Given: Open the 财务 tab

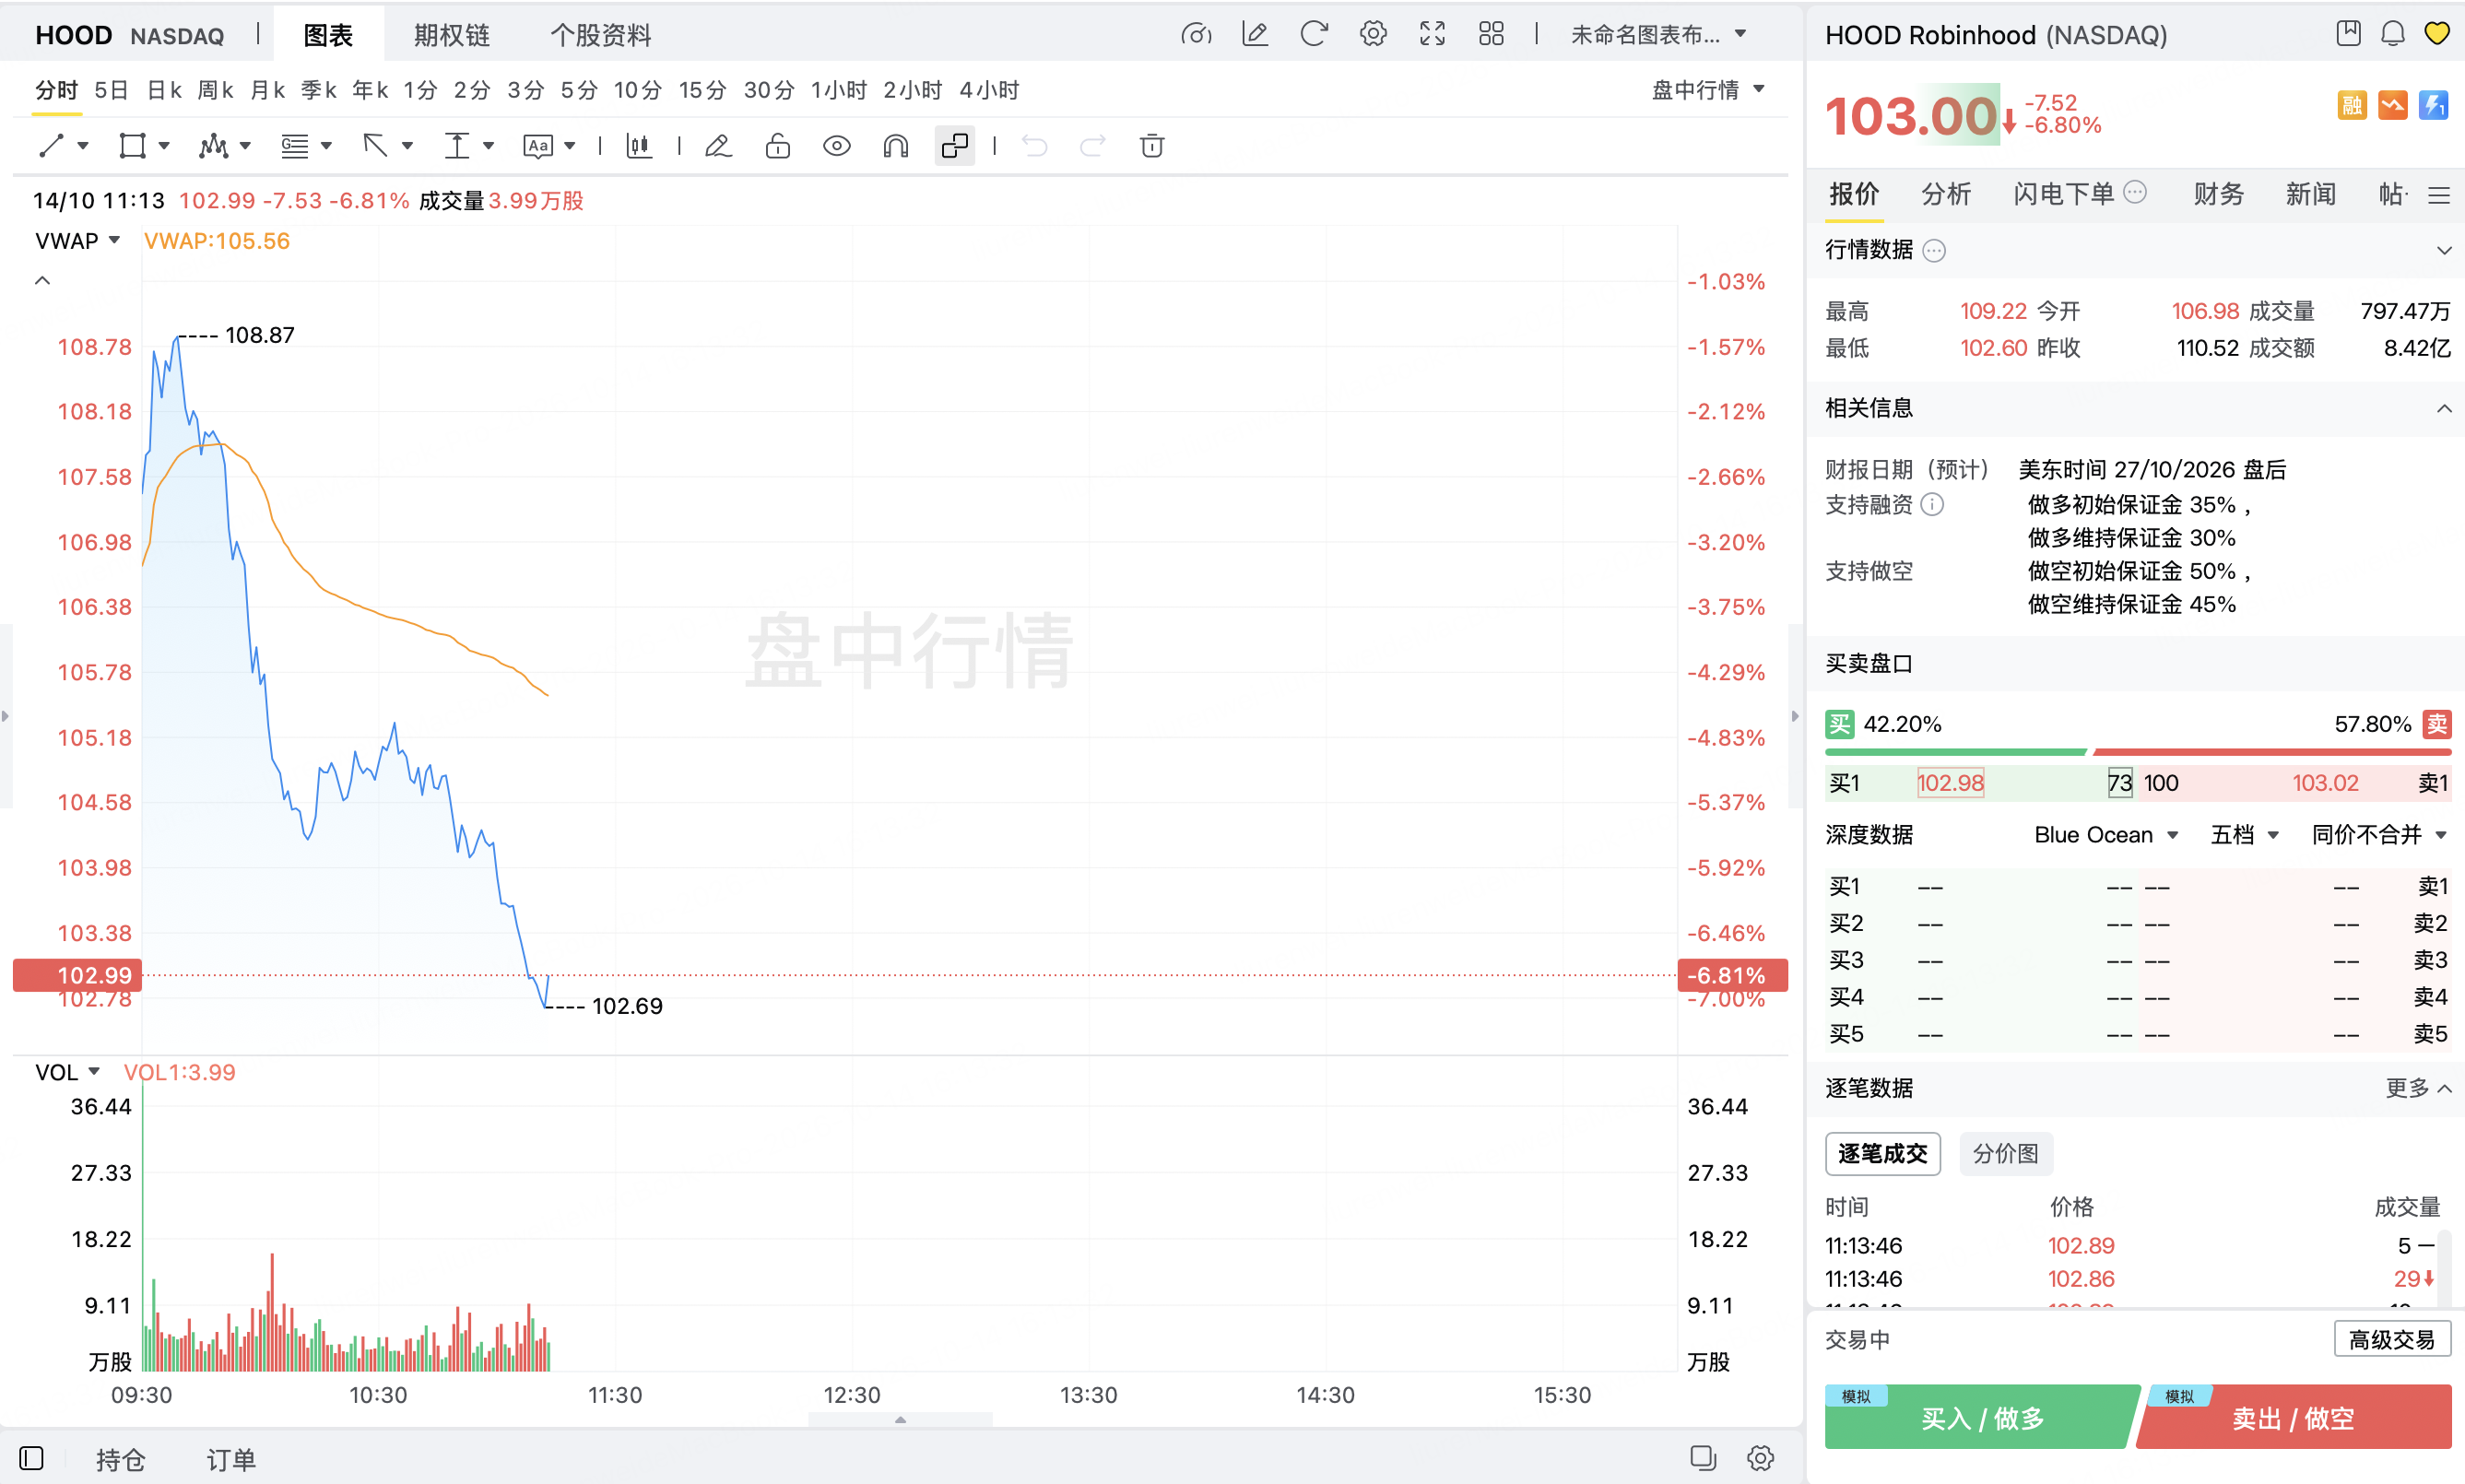Looking at the screenshot, I should (x=2218, y=194).
